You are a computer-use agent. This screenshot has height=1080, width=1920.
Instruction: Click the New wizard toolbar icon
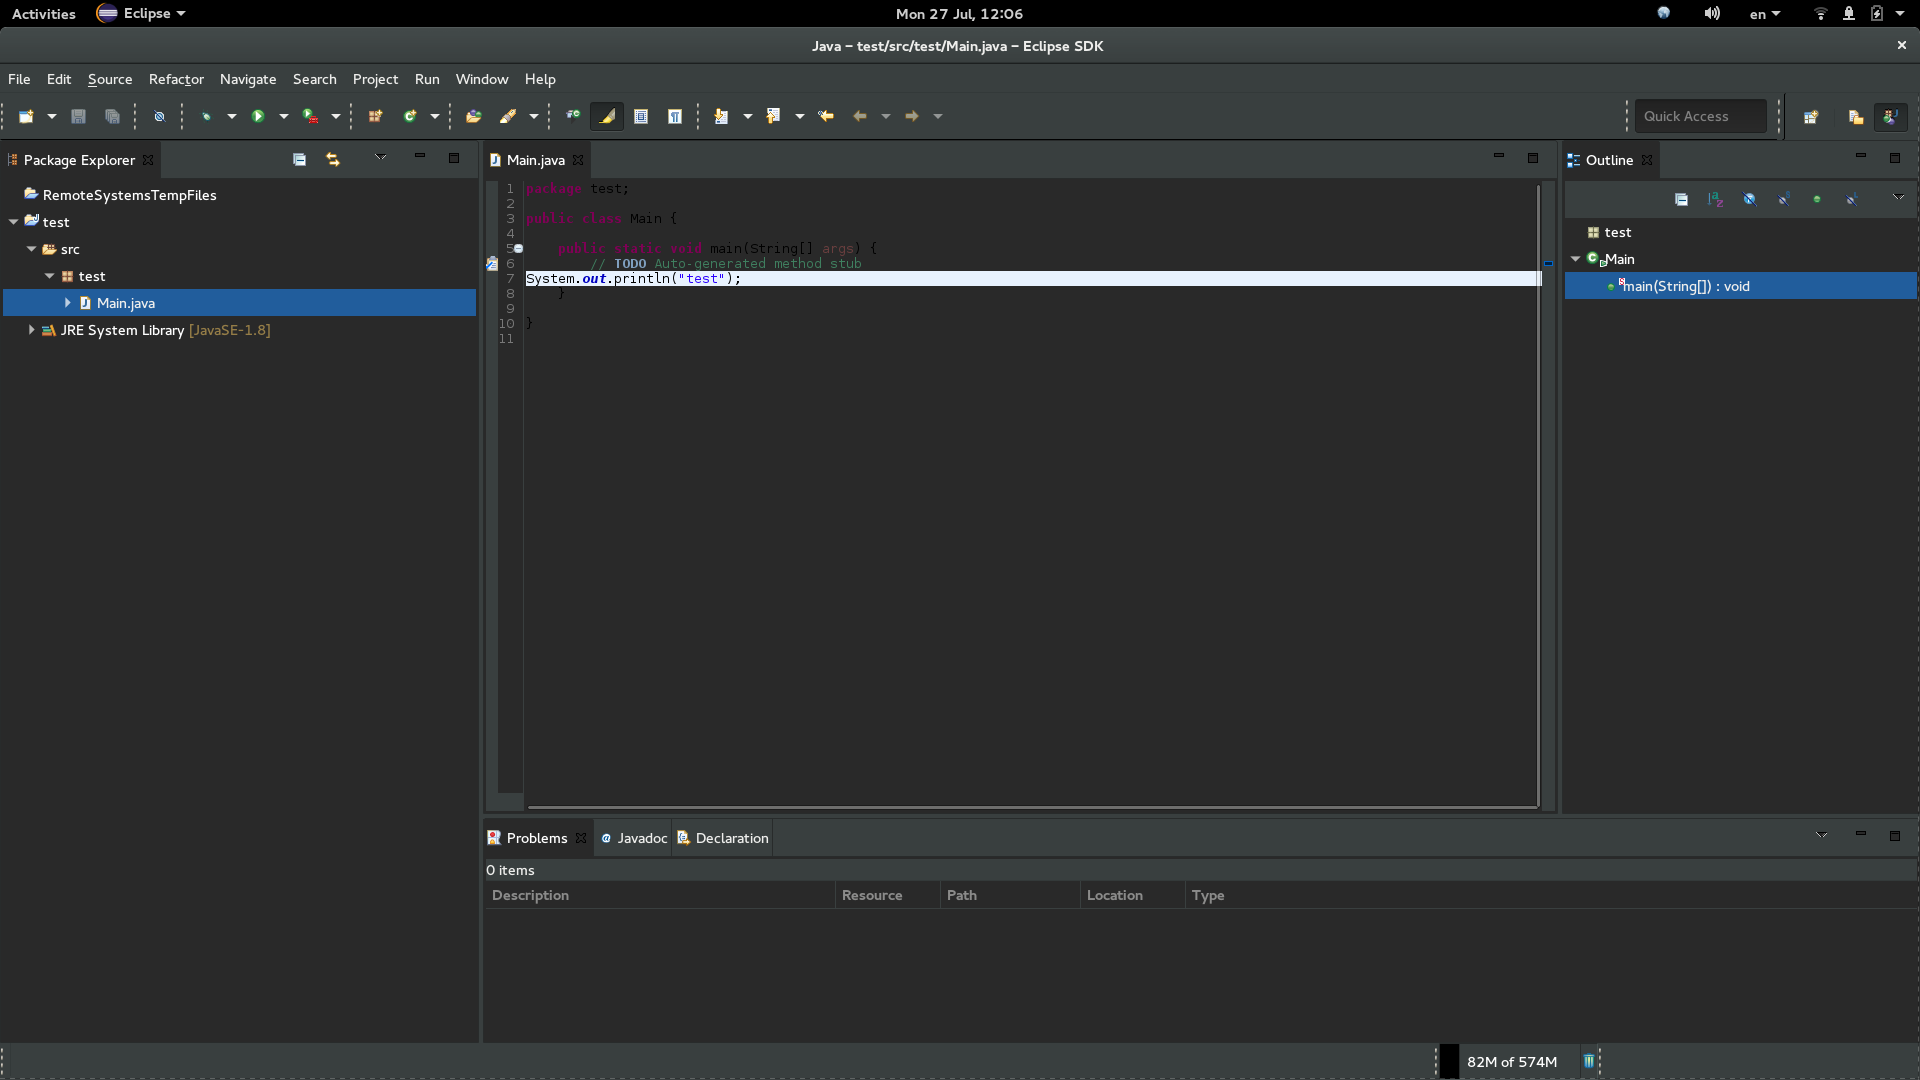coord(26,116)
